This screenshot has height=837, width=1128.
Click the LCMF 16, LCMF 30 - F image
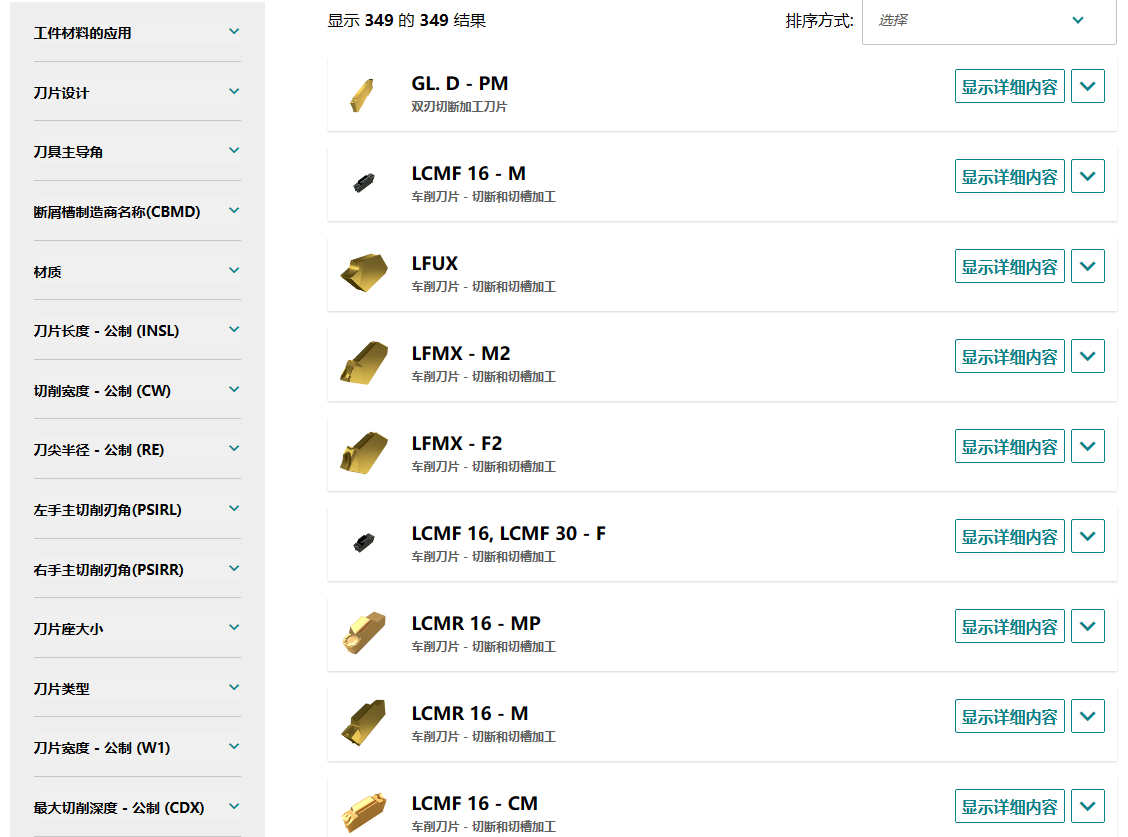coord(361,543)
